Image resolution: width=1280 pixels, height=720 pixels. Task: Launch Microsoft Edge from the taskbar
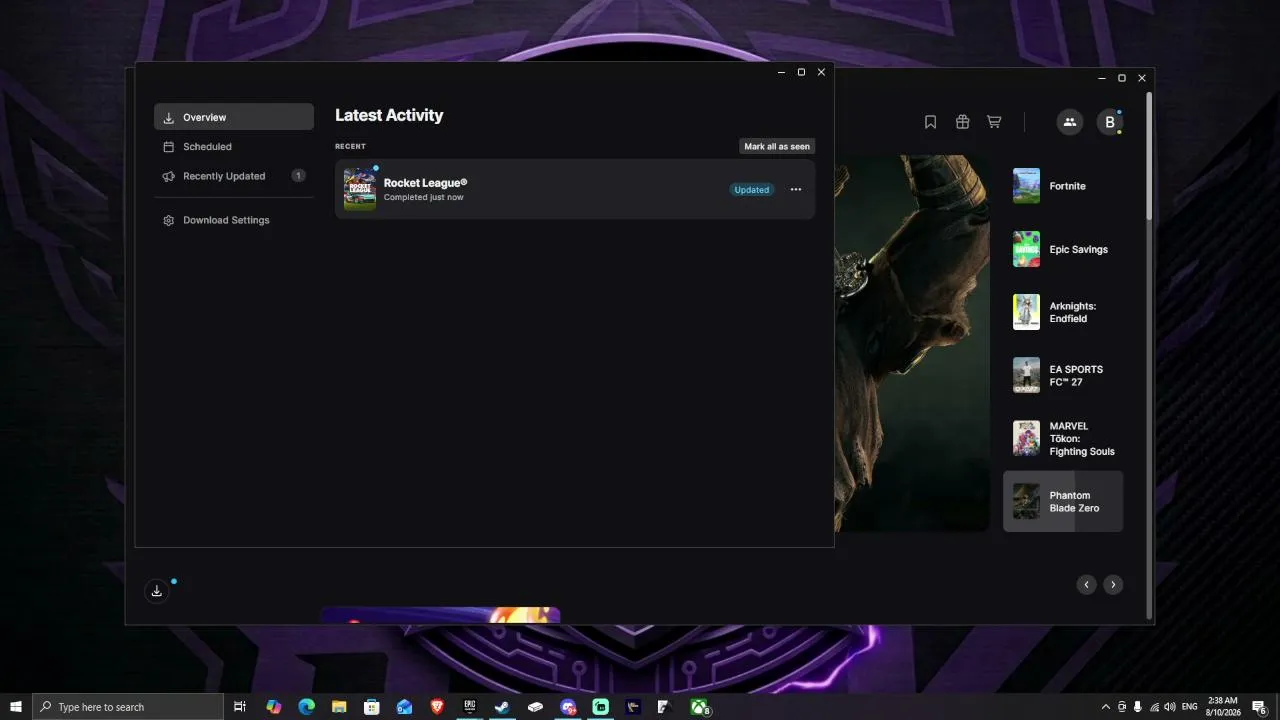pos(307,707)
